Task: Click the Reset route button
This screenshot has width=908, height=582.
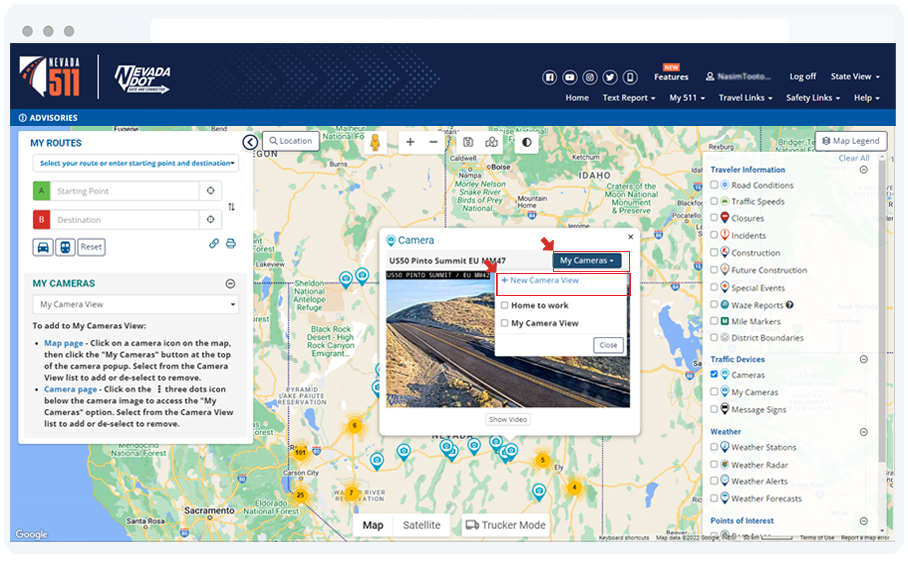Action: point(91,247)
